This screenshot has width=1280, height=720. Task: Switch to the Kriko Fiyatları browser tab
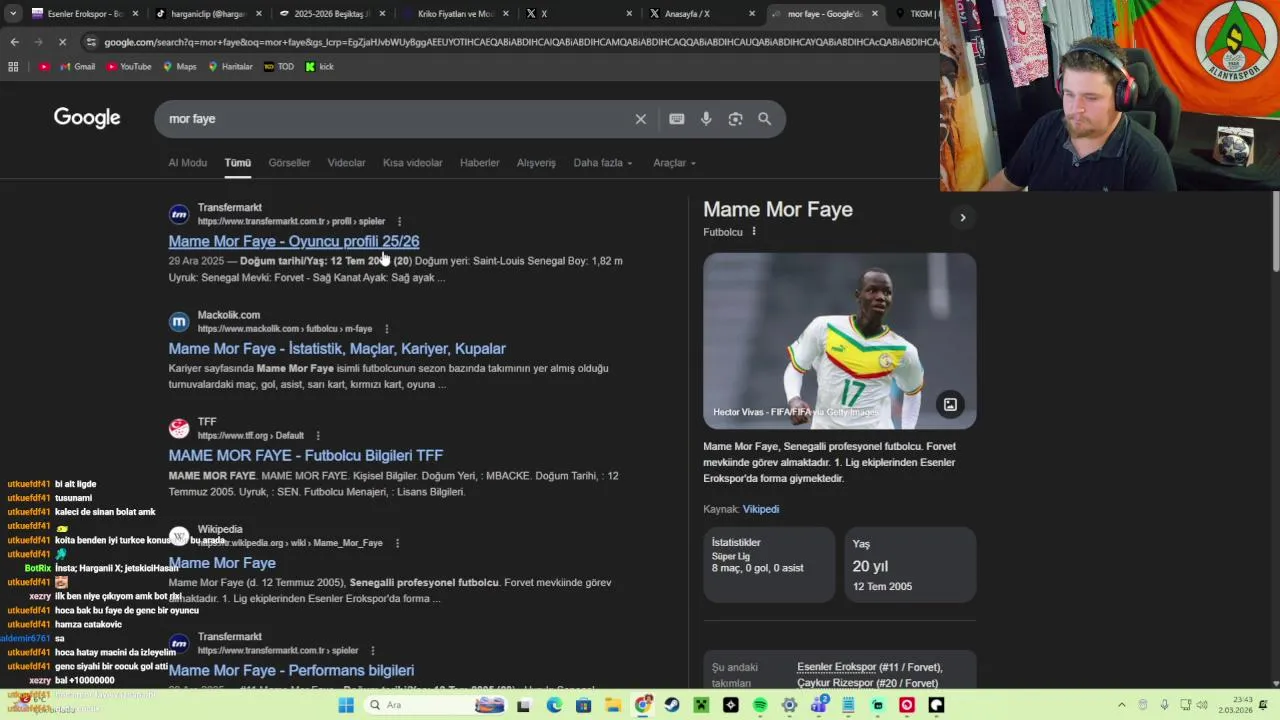(x=454, y=14)
